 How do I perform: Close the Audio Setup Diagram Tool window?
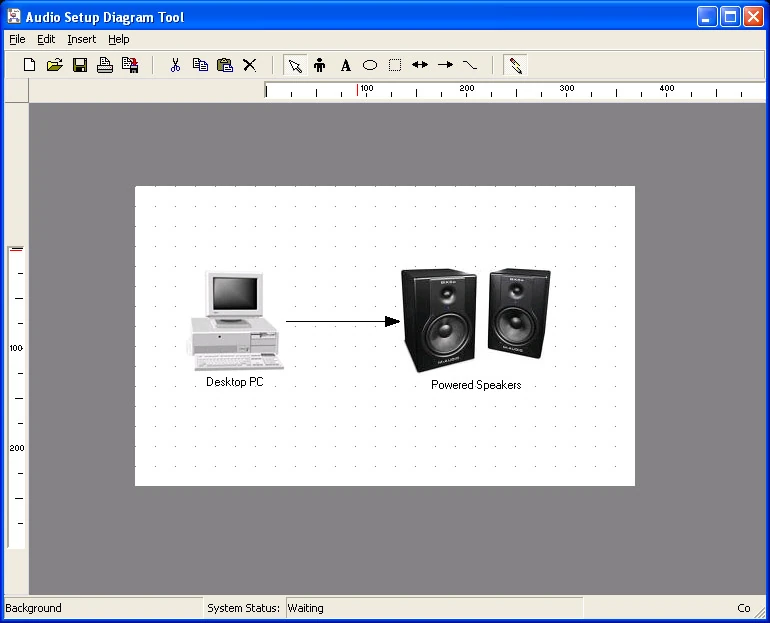point(753,17)
